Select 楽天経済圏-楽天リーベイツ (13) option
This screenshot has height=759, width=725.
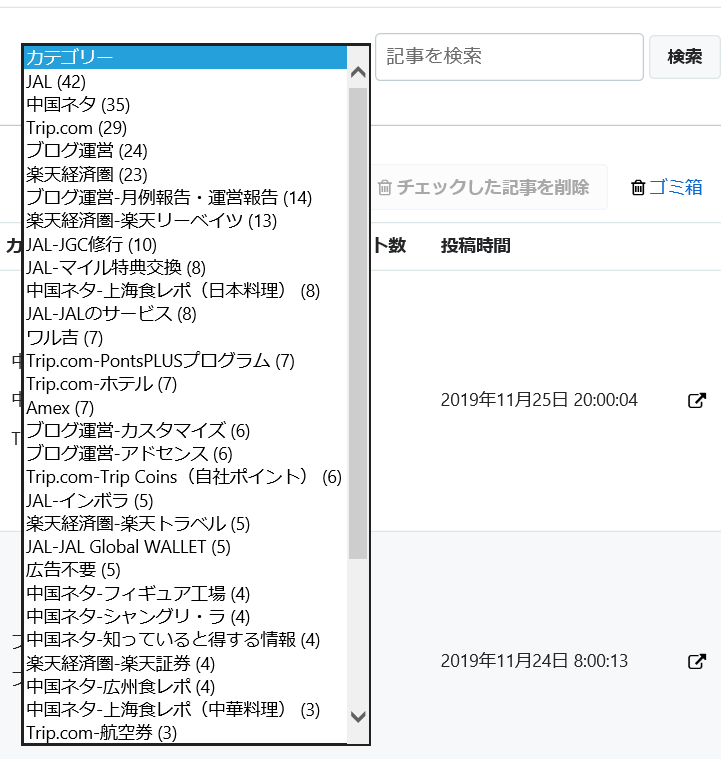185,221
